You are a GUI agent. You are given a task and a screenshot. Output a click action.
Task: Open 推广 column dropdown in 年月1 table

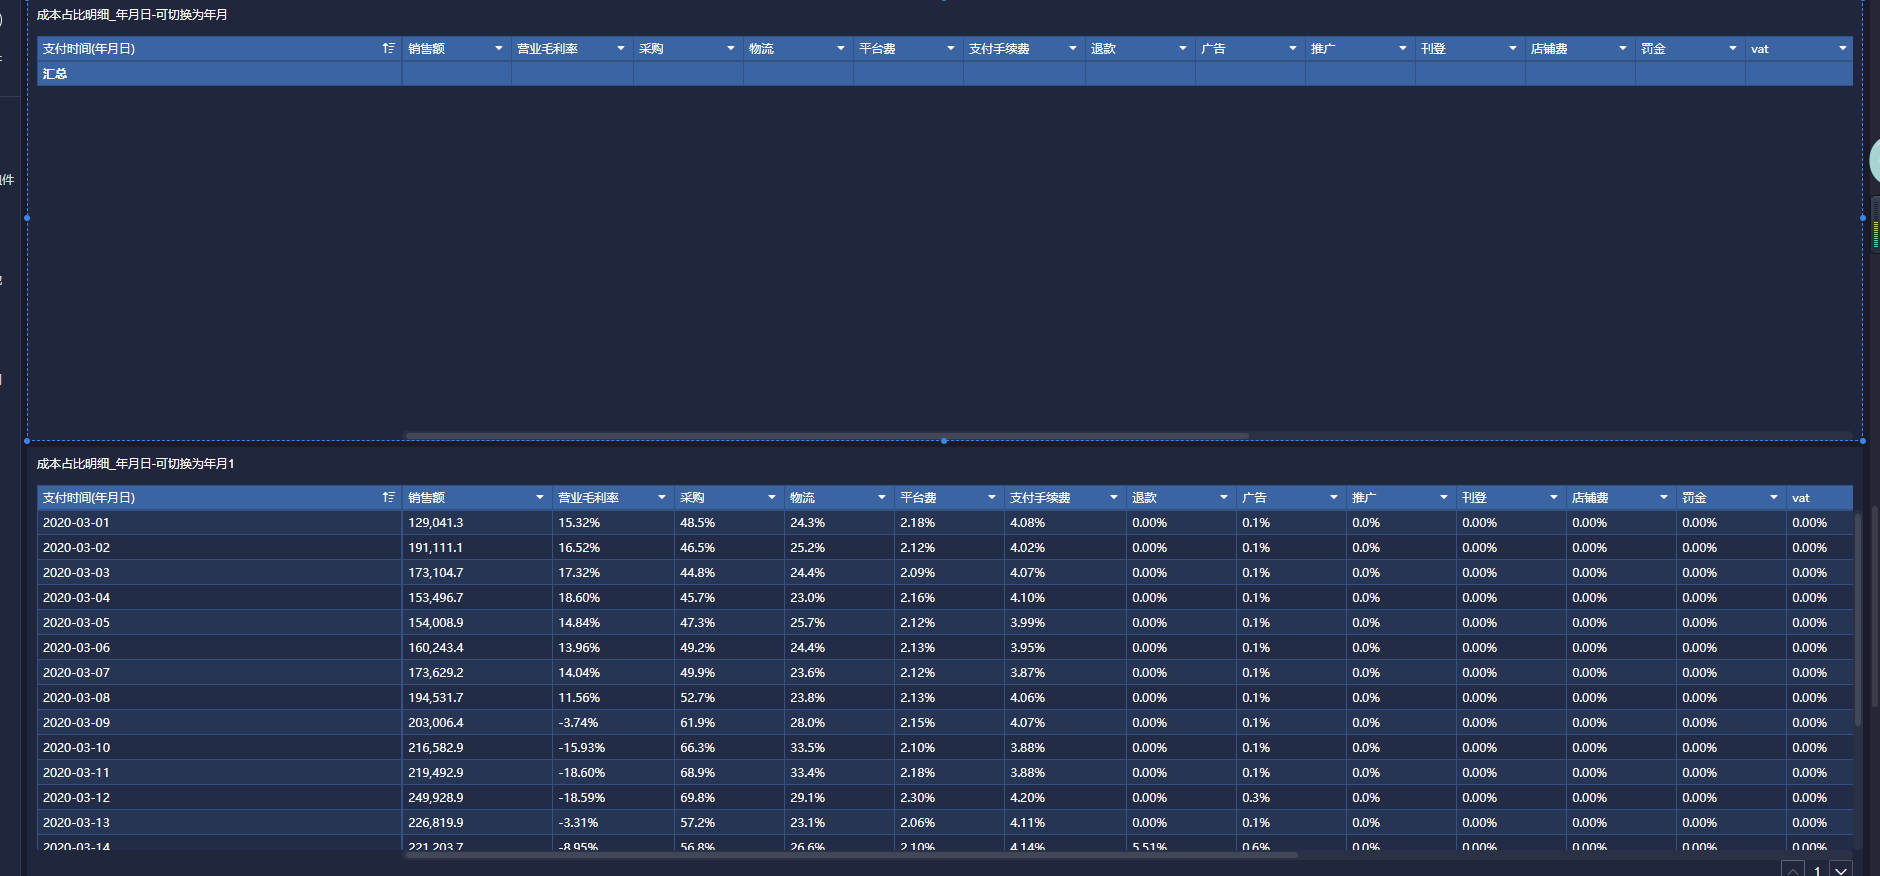click(1444, 497)
